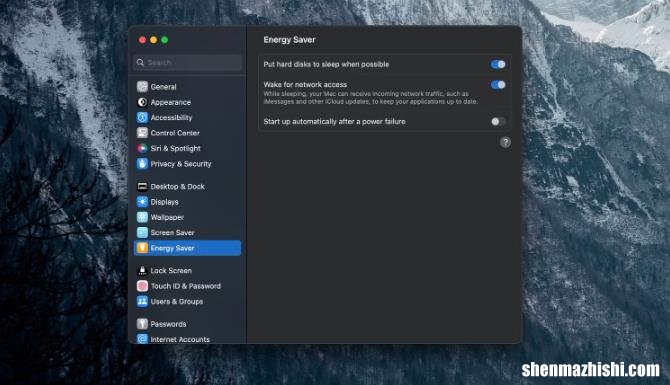Zoom window with green button
670x385 pixels.
pos(165,40)
